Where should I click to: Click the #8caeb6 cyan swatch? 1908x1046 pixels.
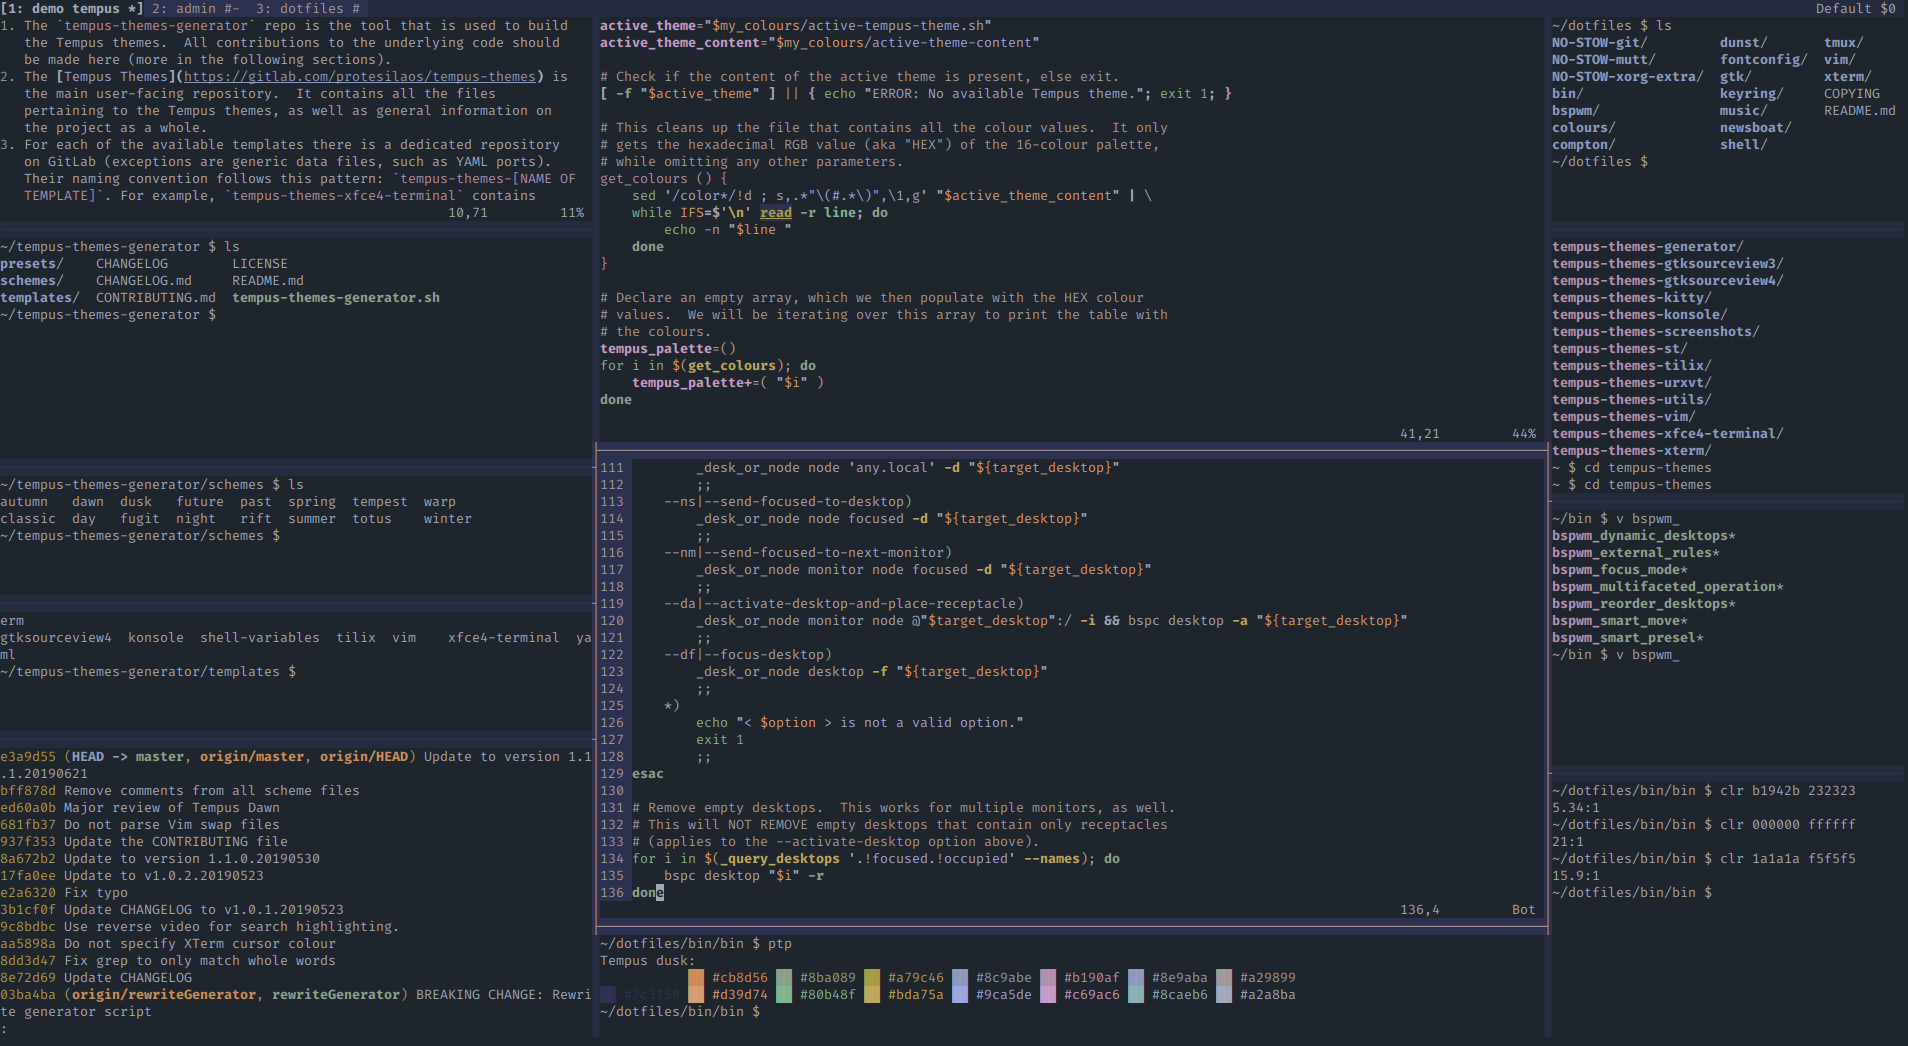pyautogui.click(x=1136, y=994)
